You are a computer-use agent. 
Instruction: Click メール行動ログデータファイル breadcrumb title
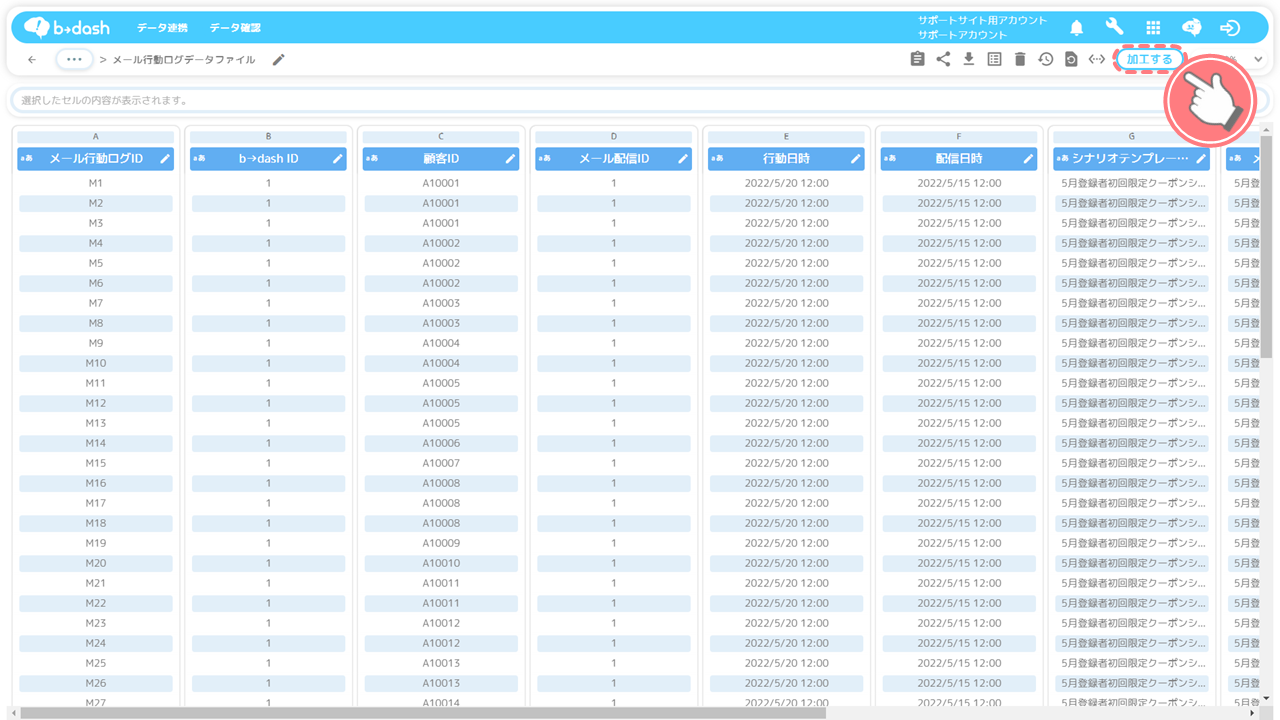pos(184,60)
